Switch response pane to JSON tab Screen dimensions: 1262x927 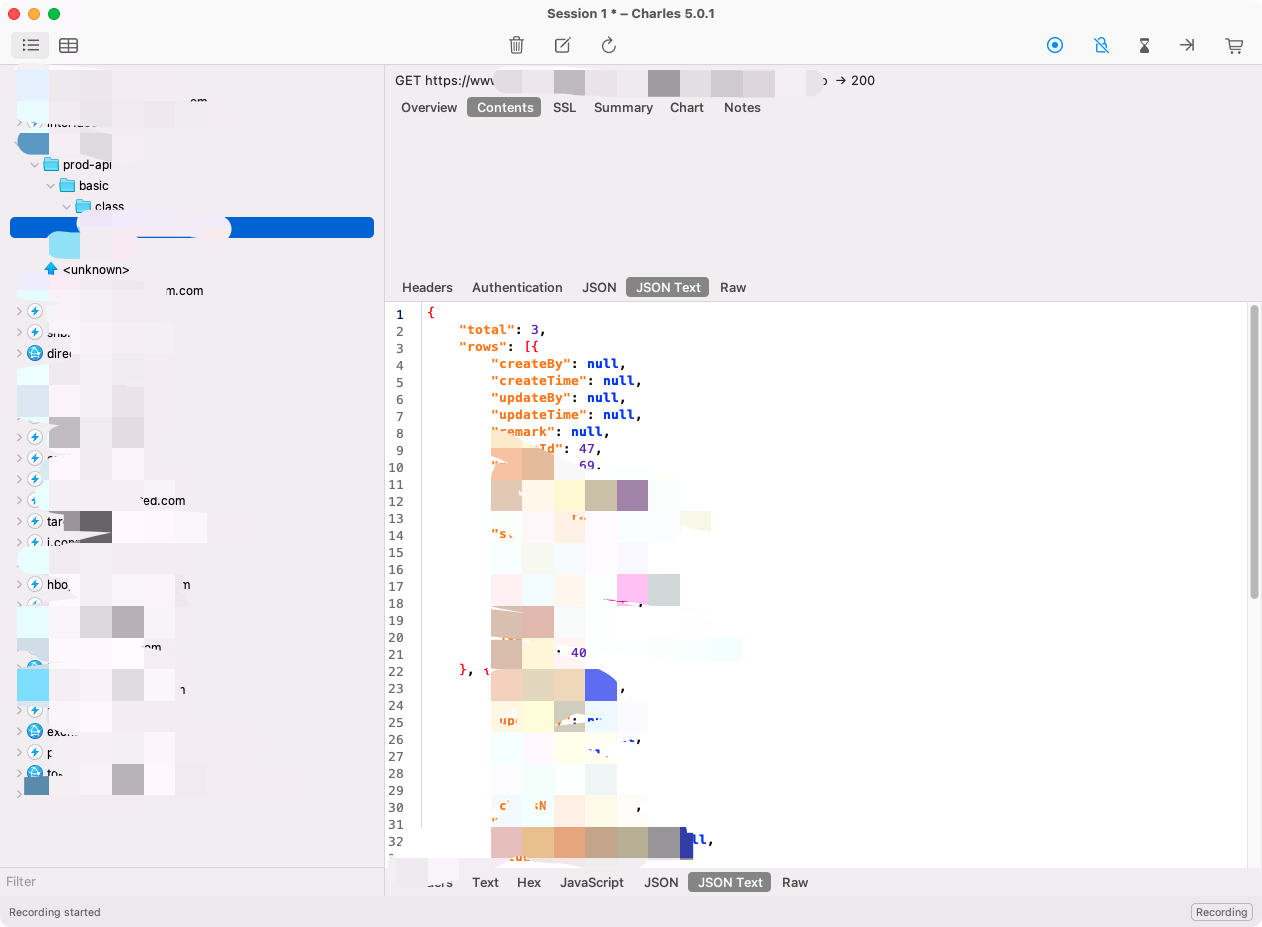[661, 882]
